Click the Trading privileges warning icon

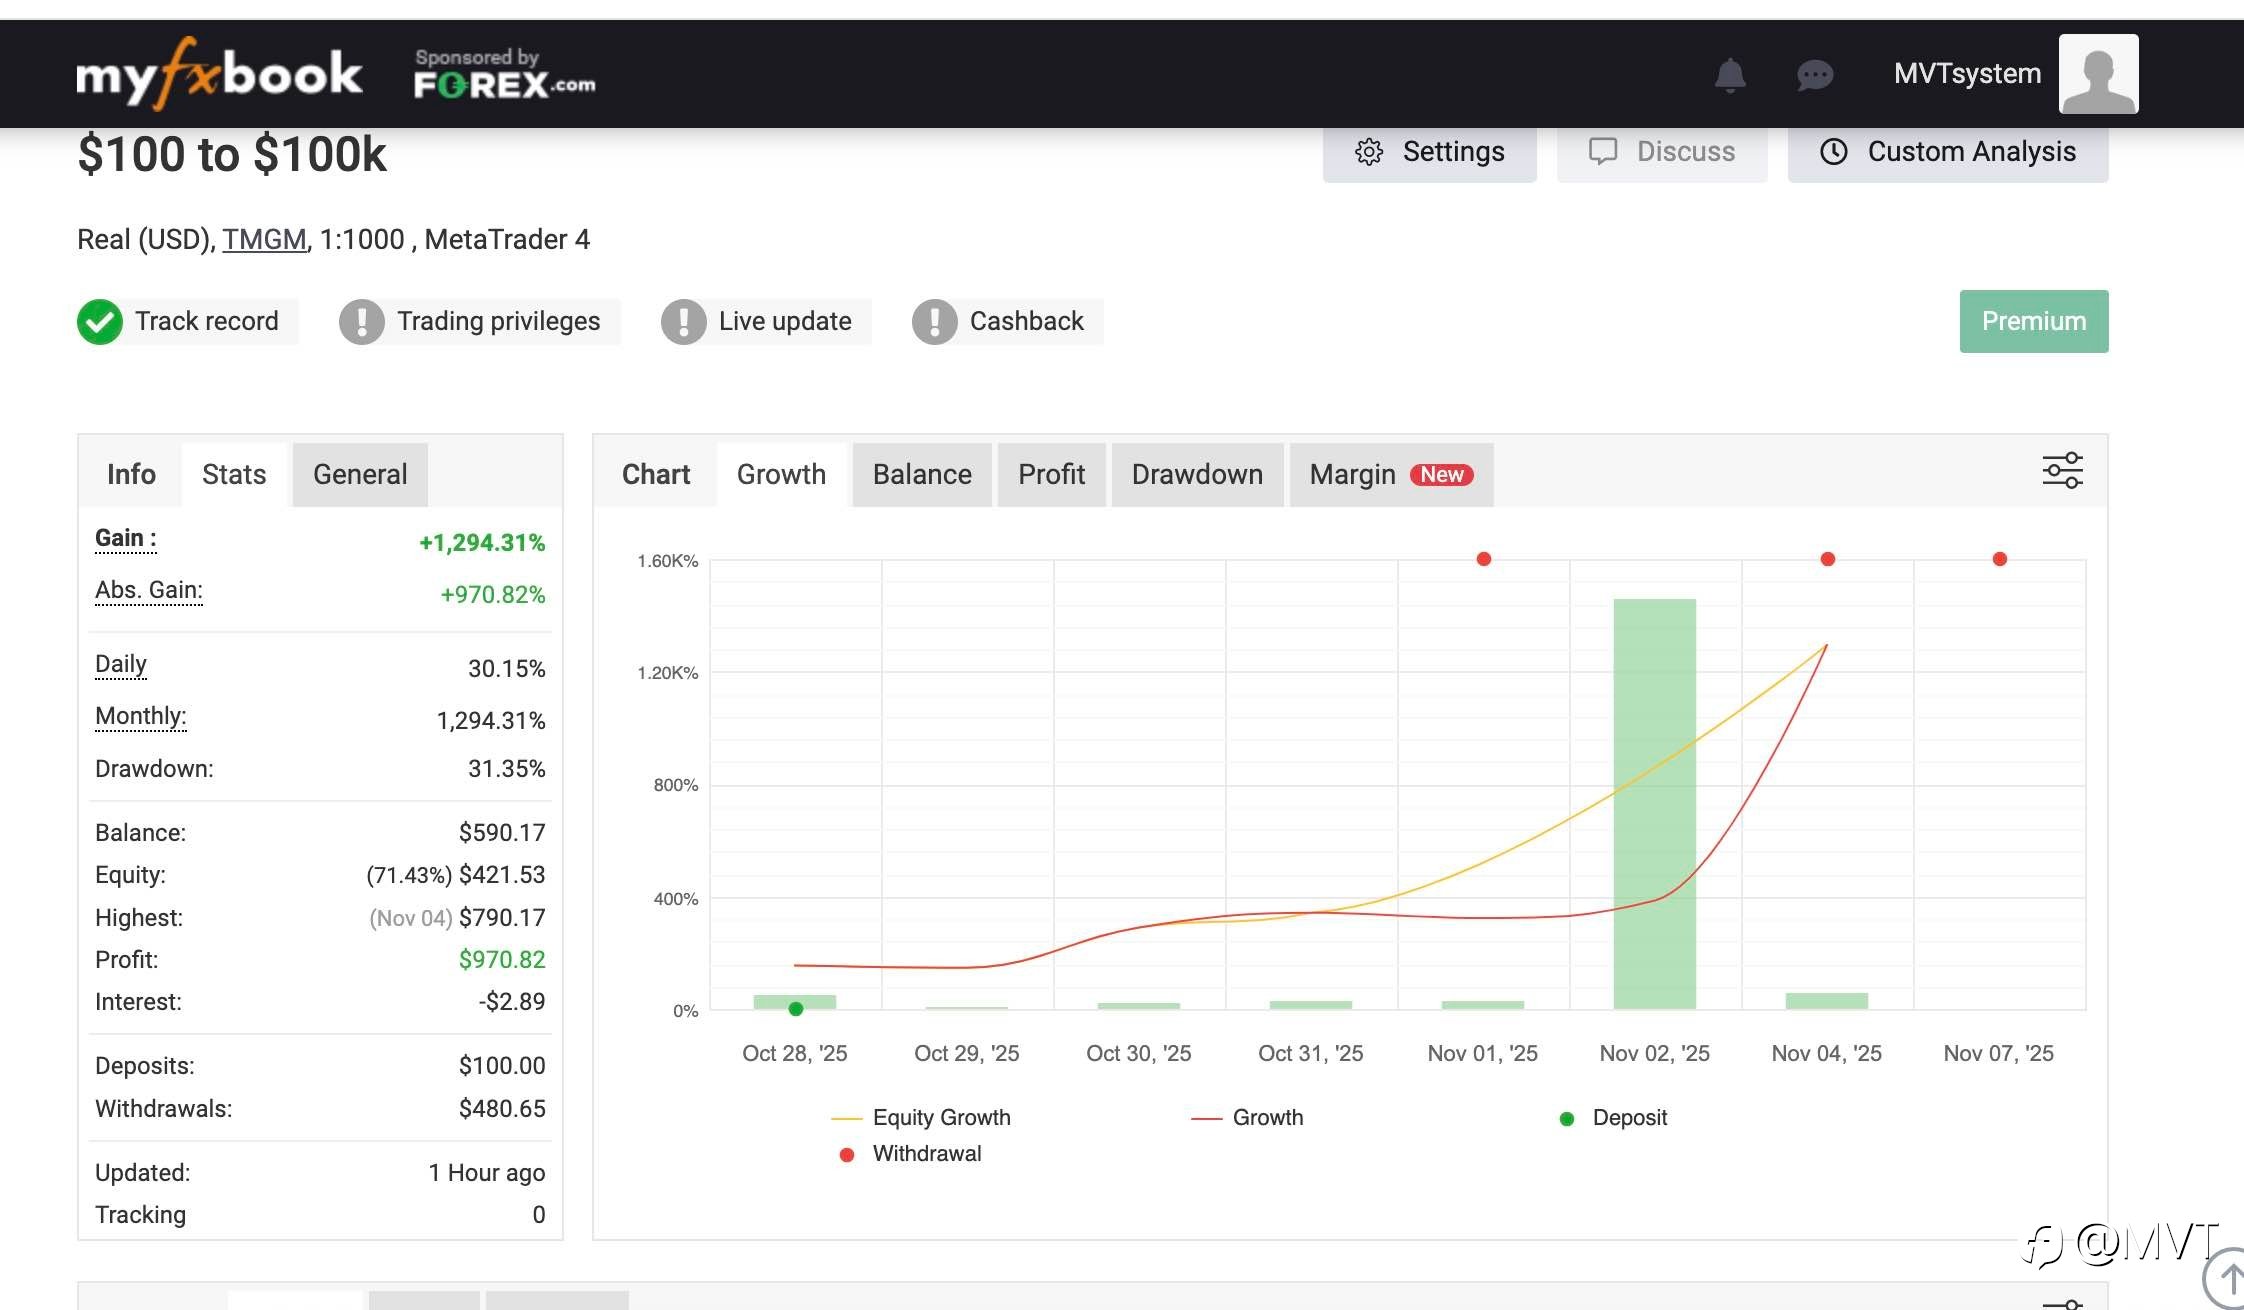coord(362,322)
